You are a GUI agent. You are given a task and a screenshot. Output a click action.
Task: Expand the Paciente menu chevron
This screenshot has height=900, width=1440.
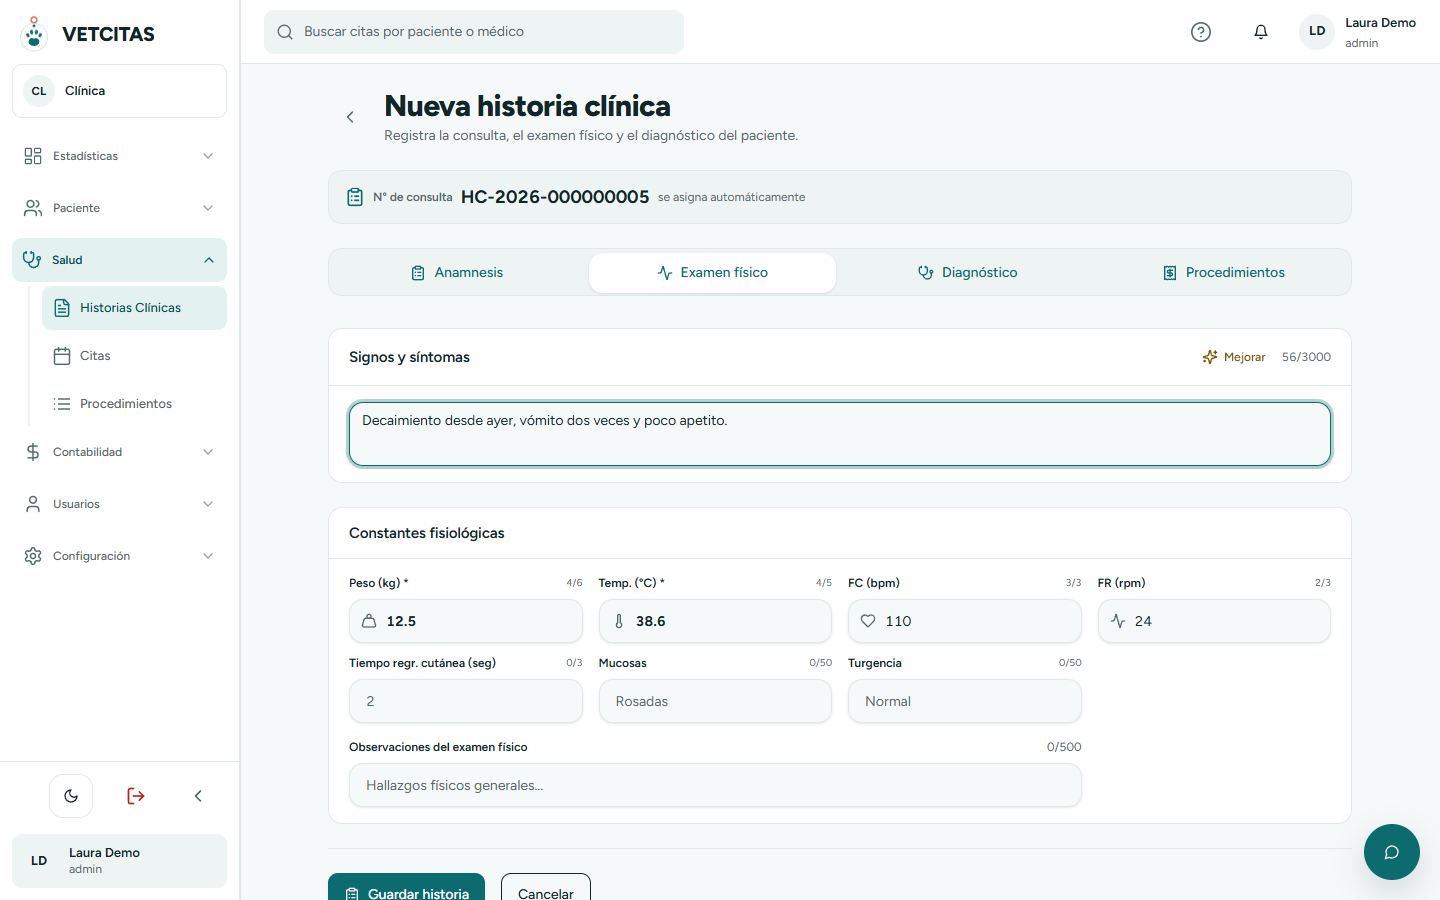click(x=208, y=208)
